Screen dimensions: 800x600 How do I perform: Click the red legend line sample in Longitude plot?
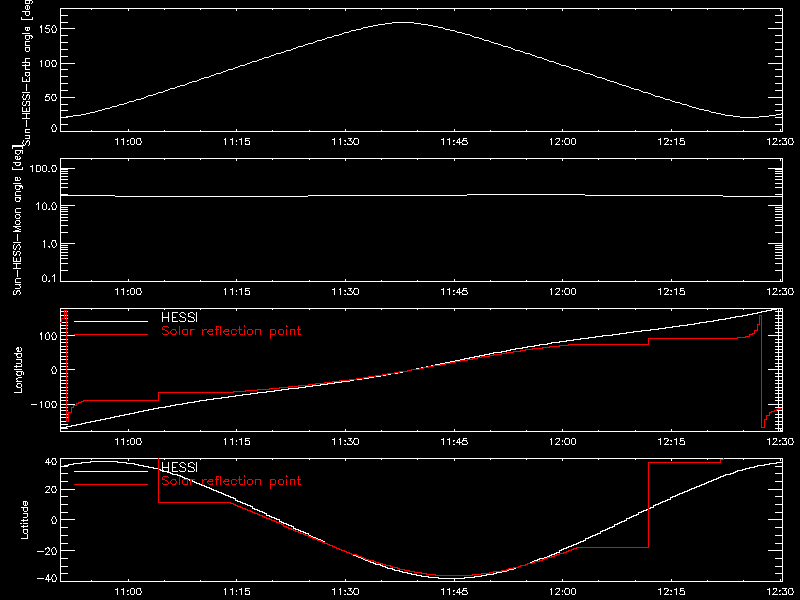111,335
